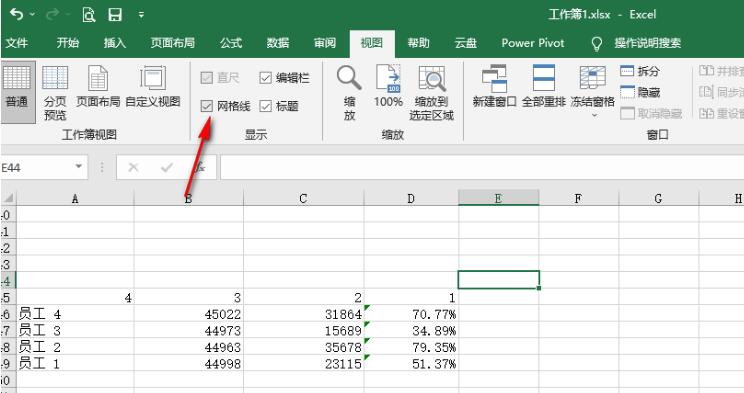Open the Formulas (公式) tab
Image resolution: width=744 pixels, height=393 pixels.
point(231,43)
